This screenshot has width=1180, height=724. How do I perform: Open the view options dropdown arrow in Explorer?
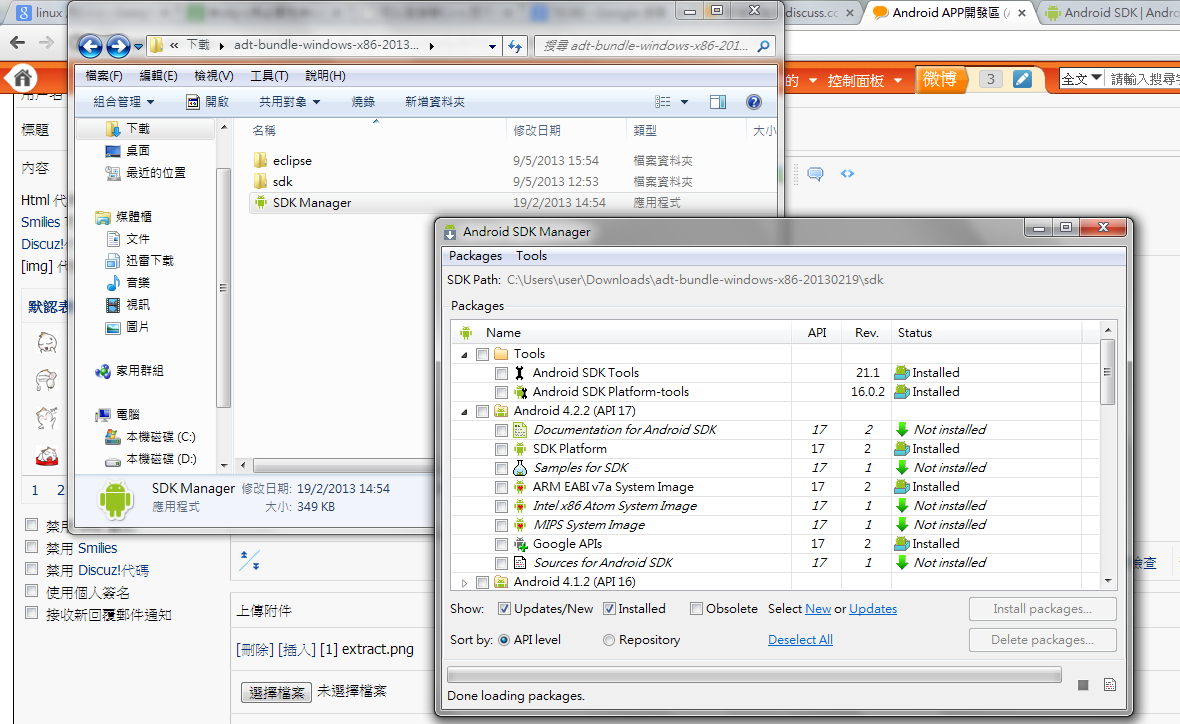tap(684, 102)
